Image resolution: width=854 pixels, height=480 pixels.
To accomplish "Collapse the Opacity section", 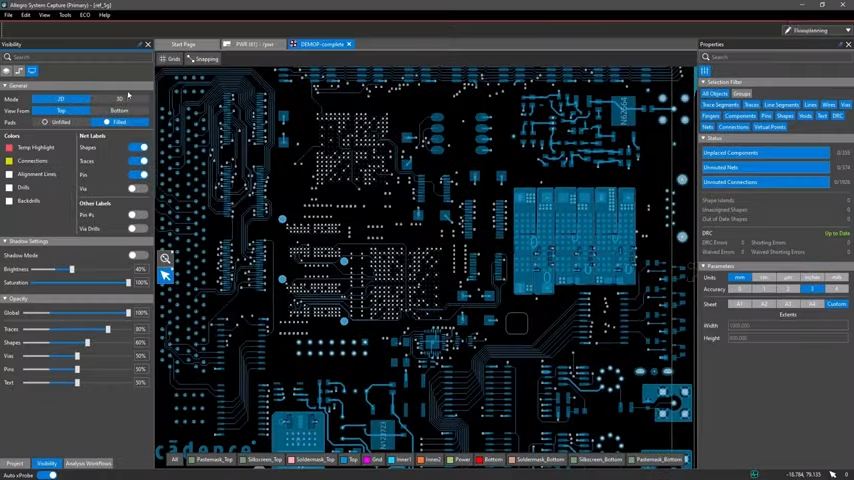I will pos(5,298).
